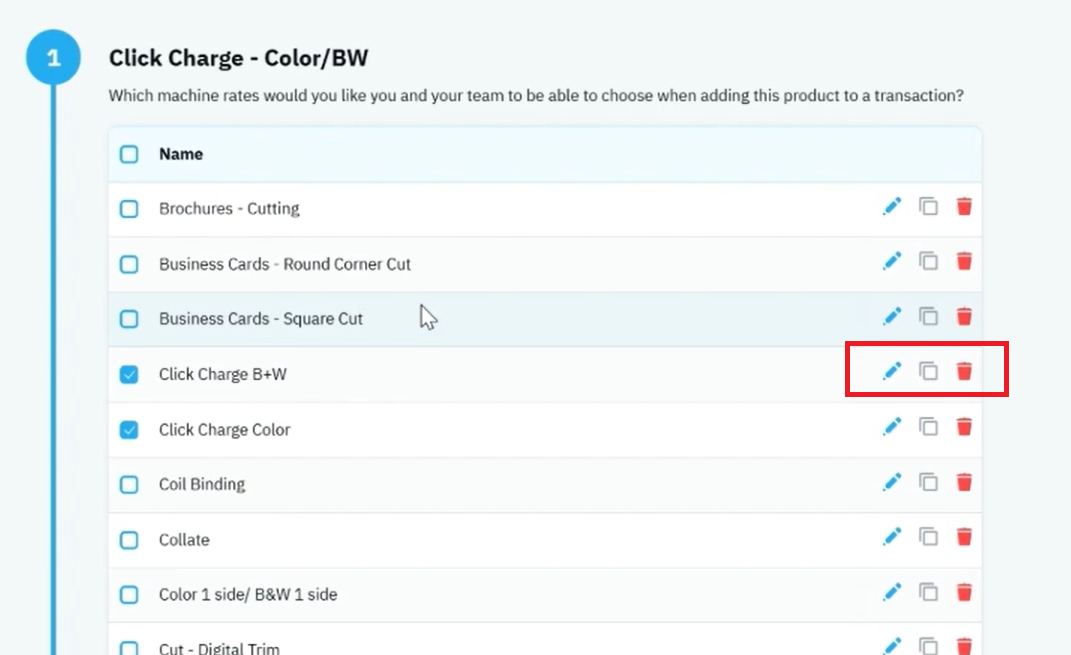
Task: Uncheck the Click Charge B+W checkbox
Action: point(129,374)
